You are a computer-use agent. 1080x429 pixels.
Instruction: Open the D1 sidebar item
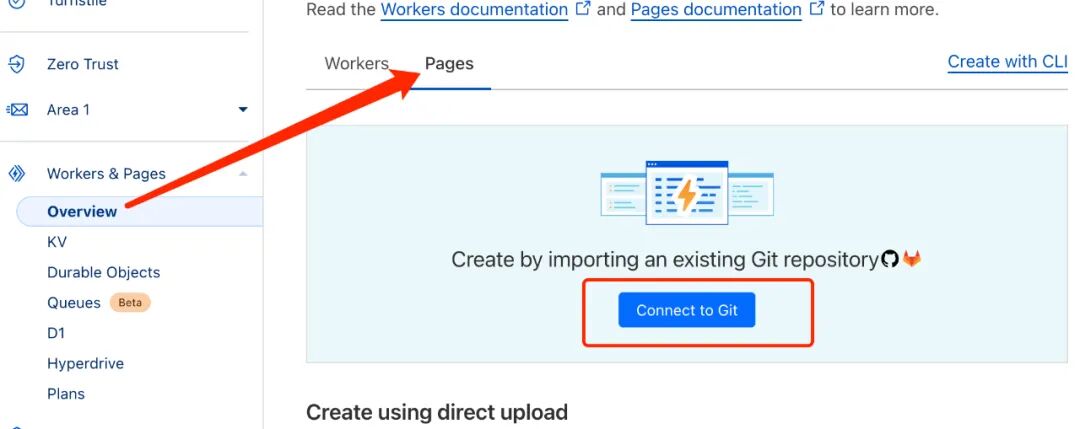coord(56,333)
